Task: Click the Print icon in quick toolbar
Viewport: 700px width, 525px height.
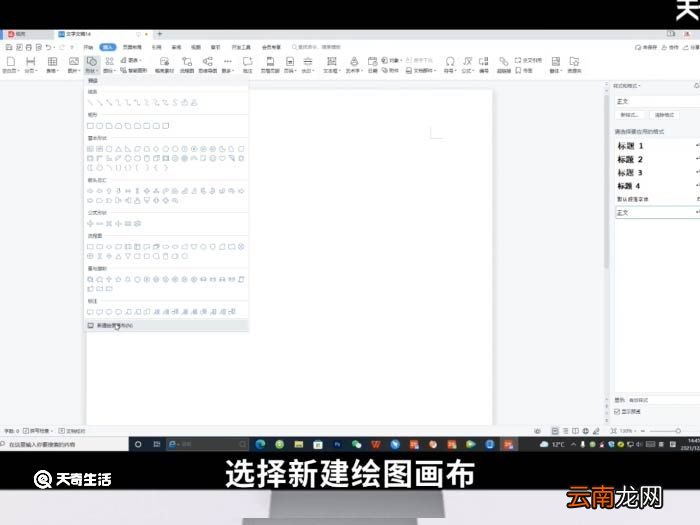Action: (29, 47)
